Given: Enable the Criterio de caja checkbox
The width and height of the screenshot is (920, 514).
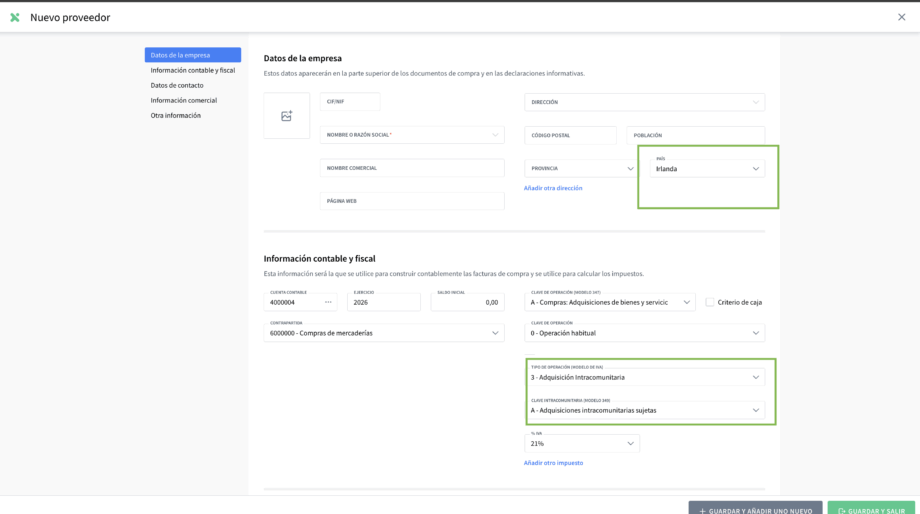Looking at the screenshot, I should (710, 302).
